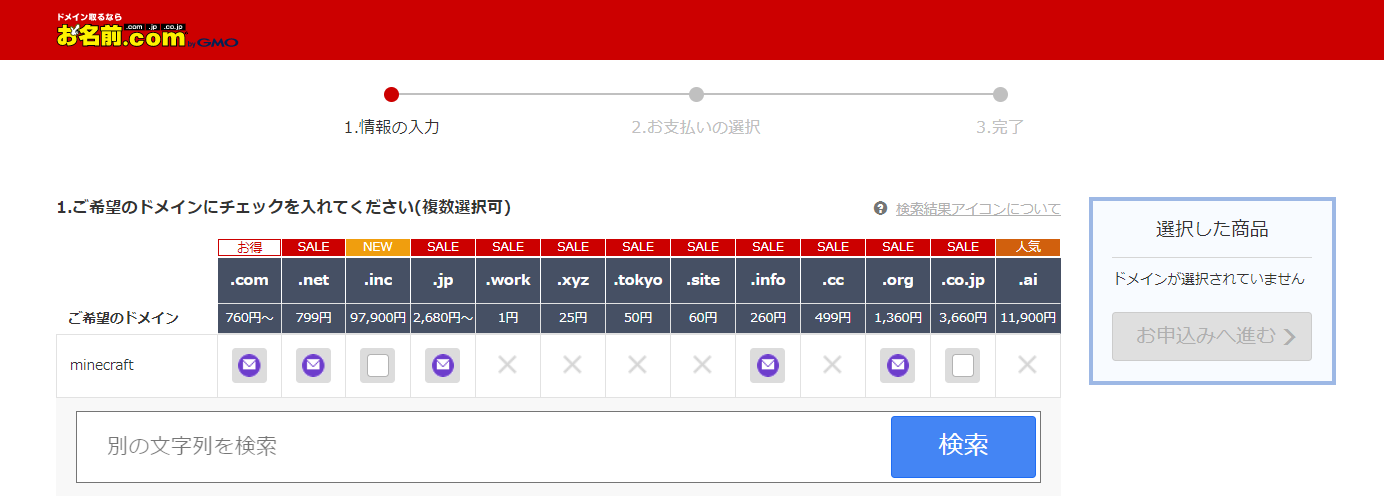Click the X icon under .ai
1384x496 pixels.
1027,366
